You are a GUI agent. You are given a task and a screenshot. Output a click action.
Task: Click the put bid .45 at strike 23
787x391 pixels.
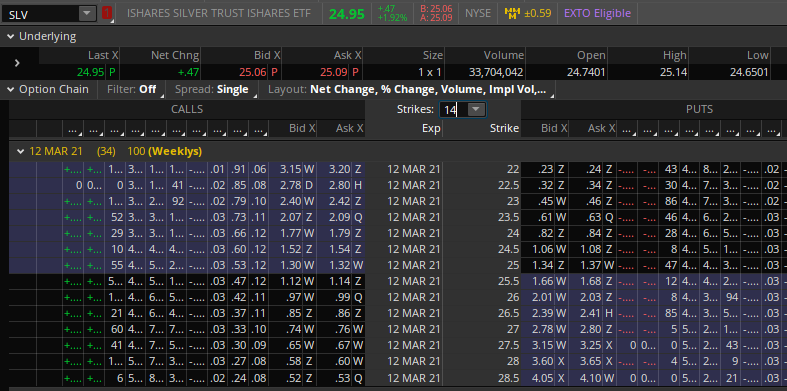(545, 201)
